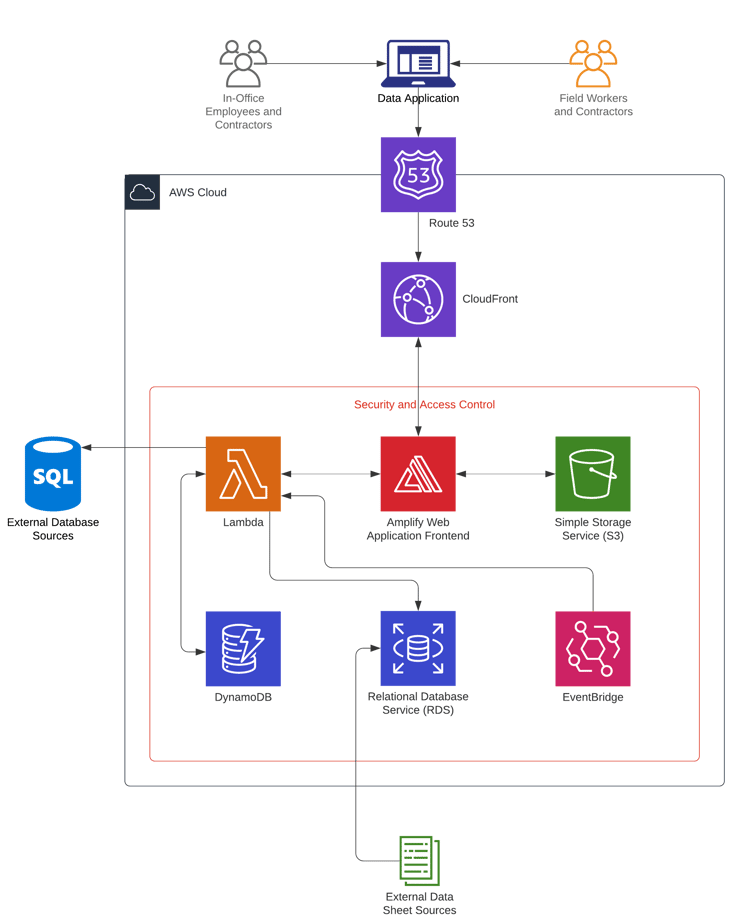Click the 'Data Application' label
The image size is (750, 922).
click(x=418, y=98)
